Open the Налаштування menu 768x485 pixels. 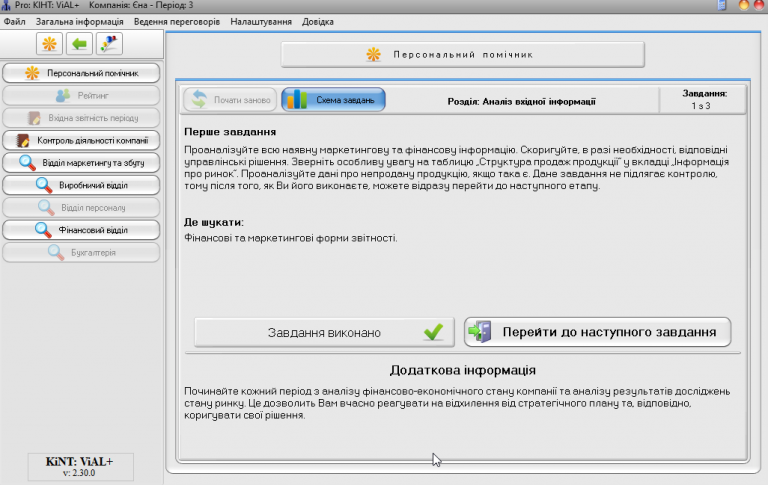[261, 22]
